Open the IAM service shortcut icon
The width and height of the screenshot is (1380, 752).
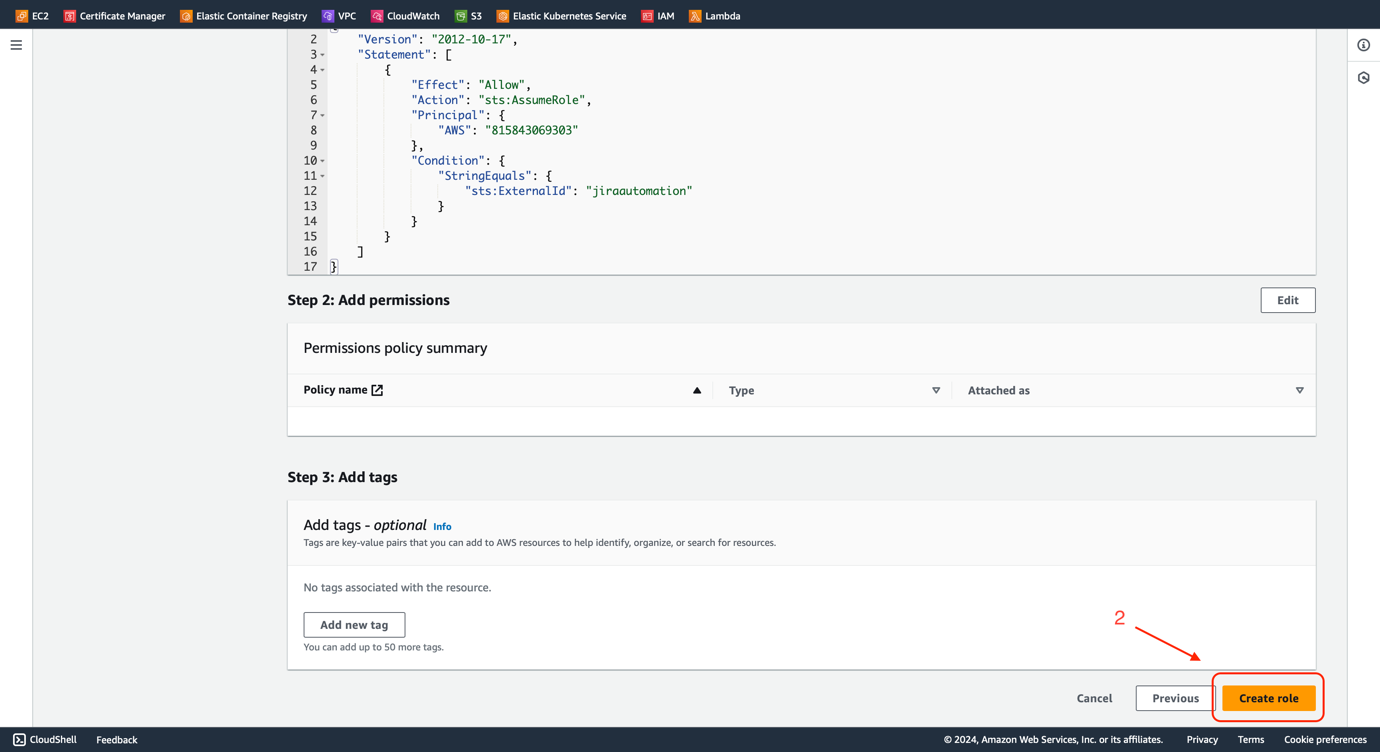pos(647,16)
